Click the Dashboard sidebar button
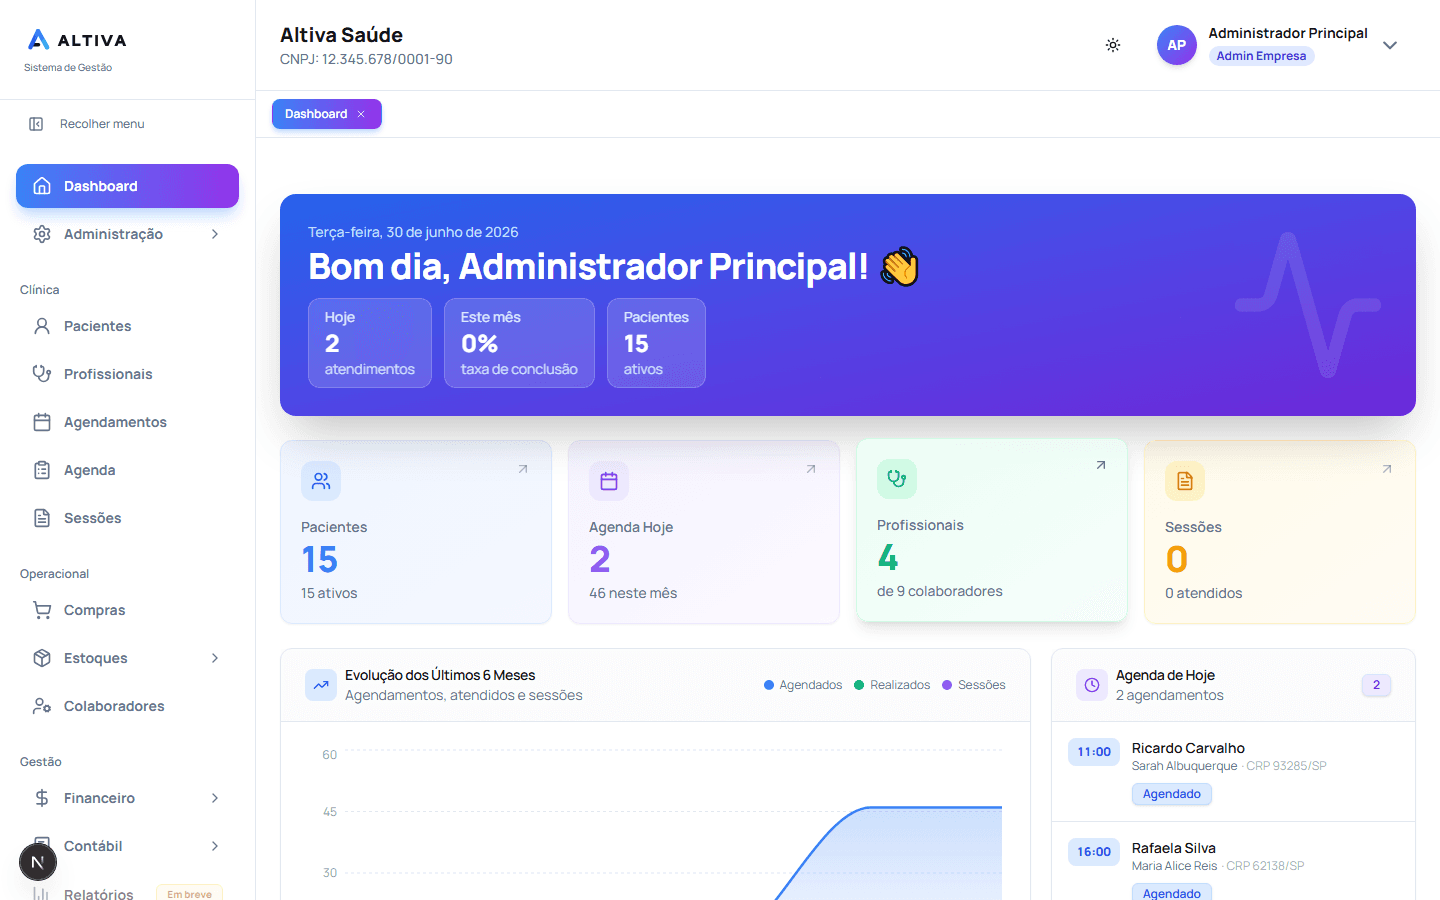 coord(127,186)
